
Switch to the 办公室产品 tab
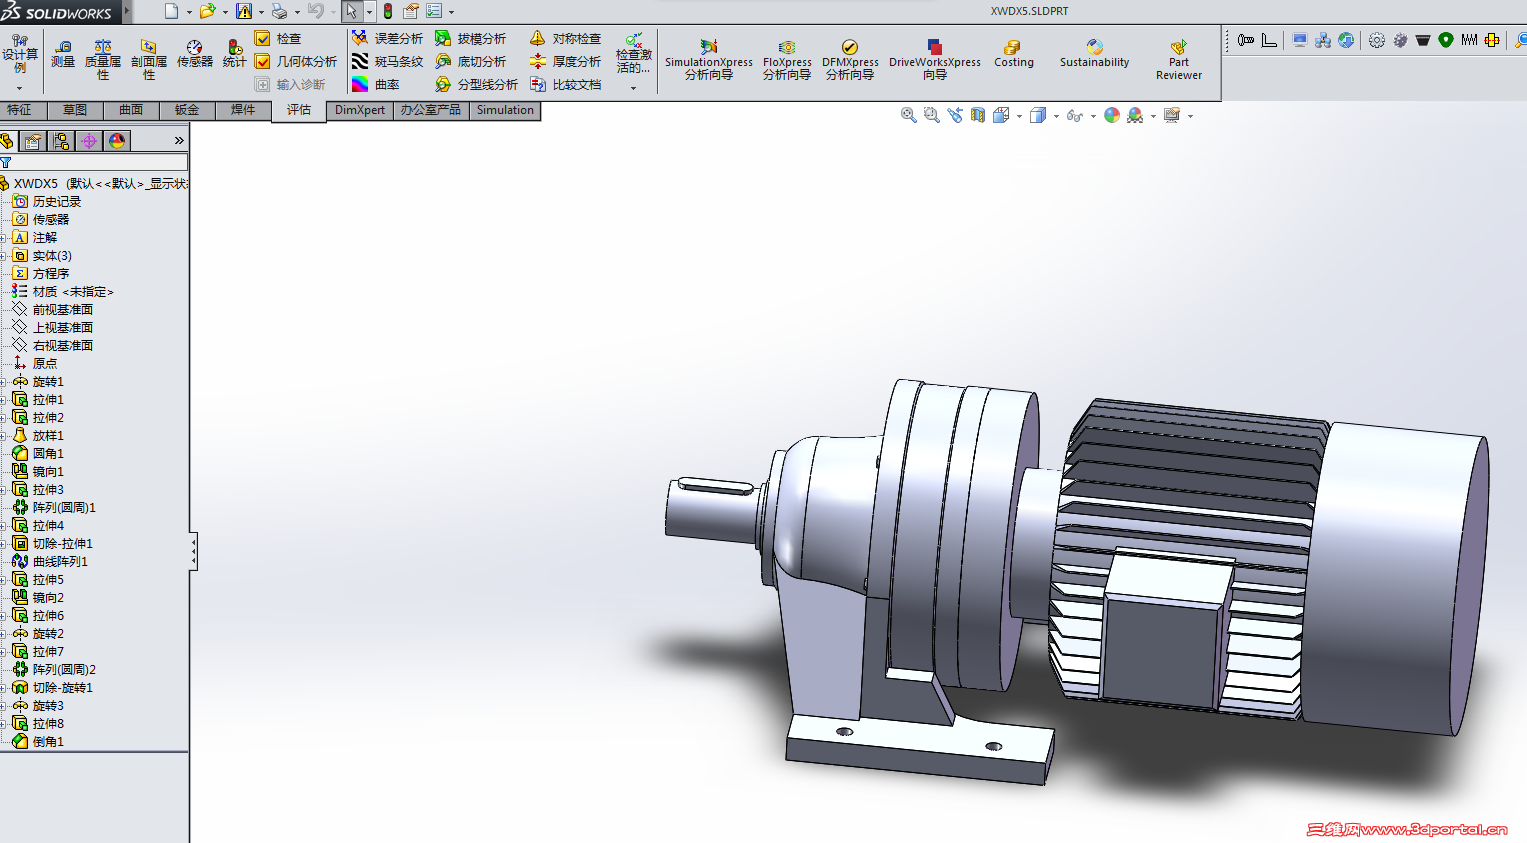pyautogui.click(x=431, y=110)
